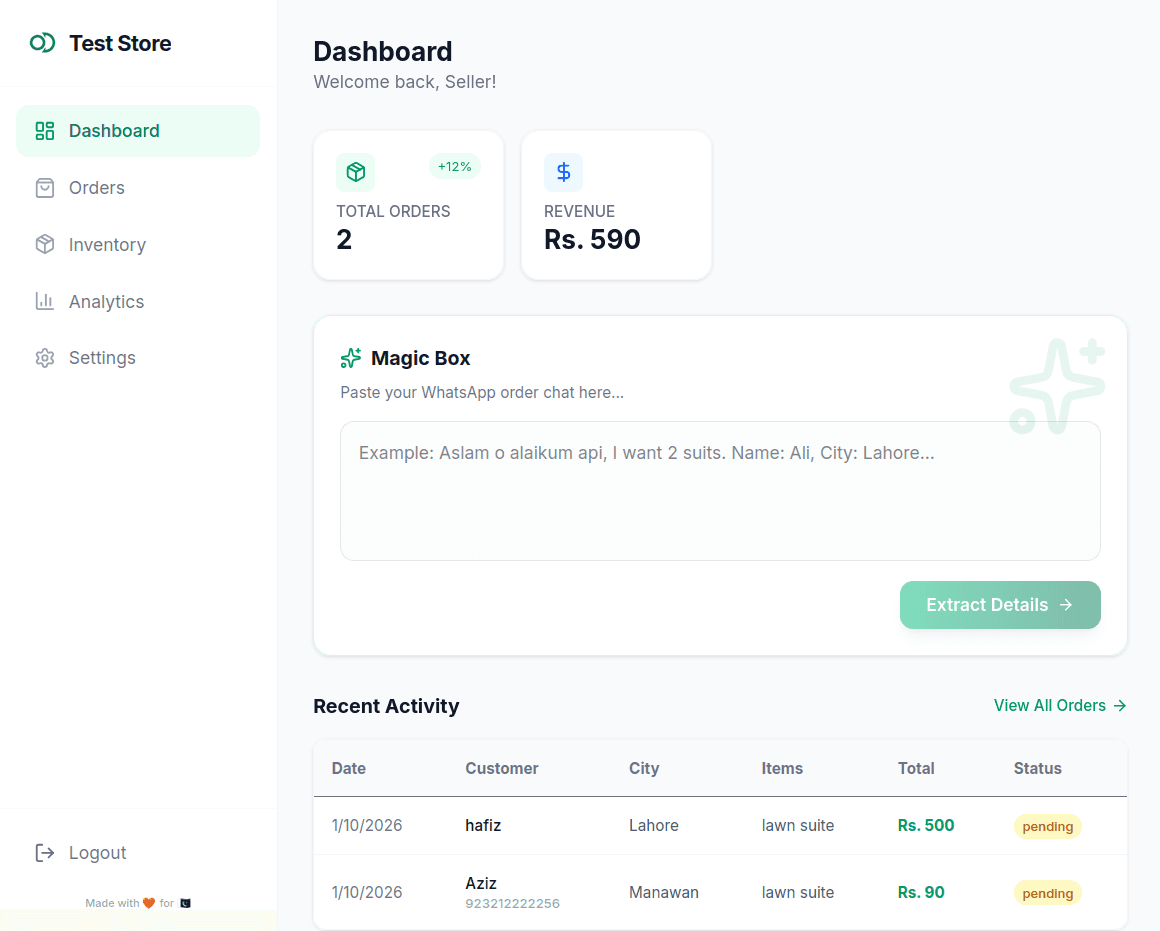Click inside the WhatsApp chat paste field
The image size is (1160, 931).
[x=719, y=491]
